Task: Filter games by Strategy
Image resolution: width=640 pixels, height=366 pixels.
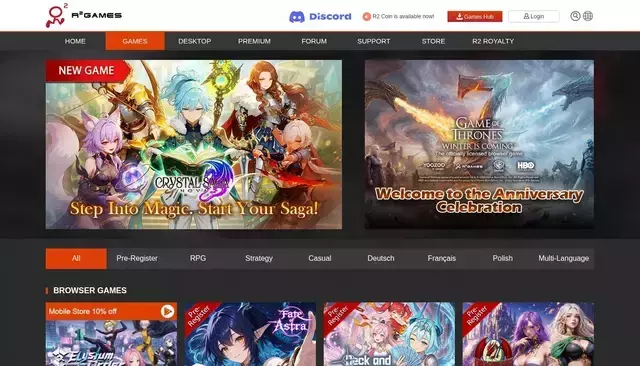Action: 259,259
